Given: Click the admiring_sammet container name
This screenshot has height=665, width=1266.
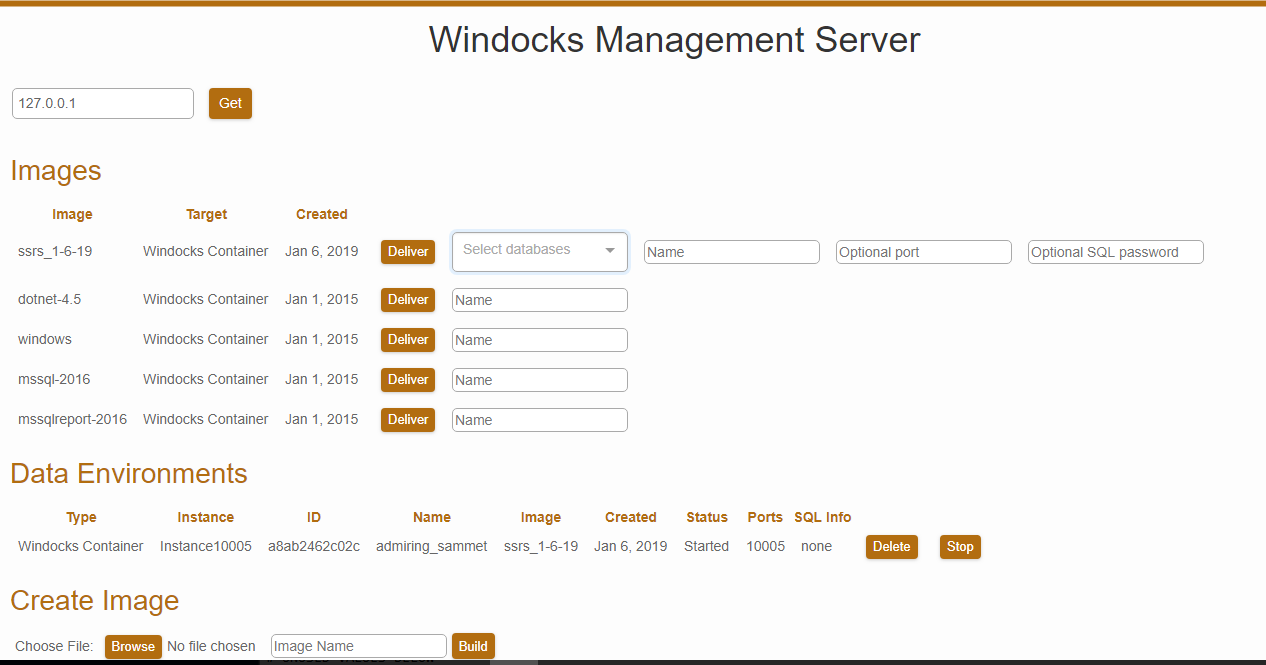Looking at the screenshot, I should tap(432, 546).
